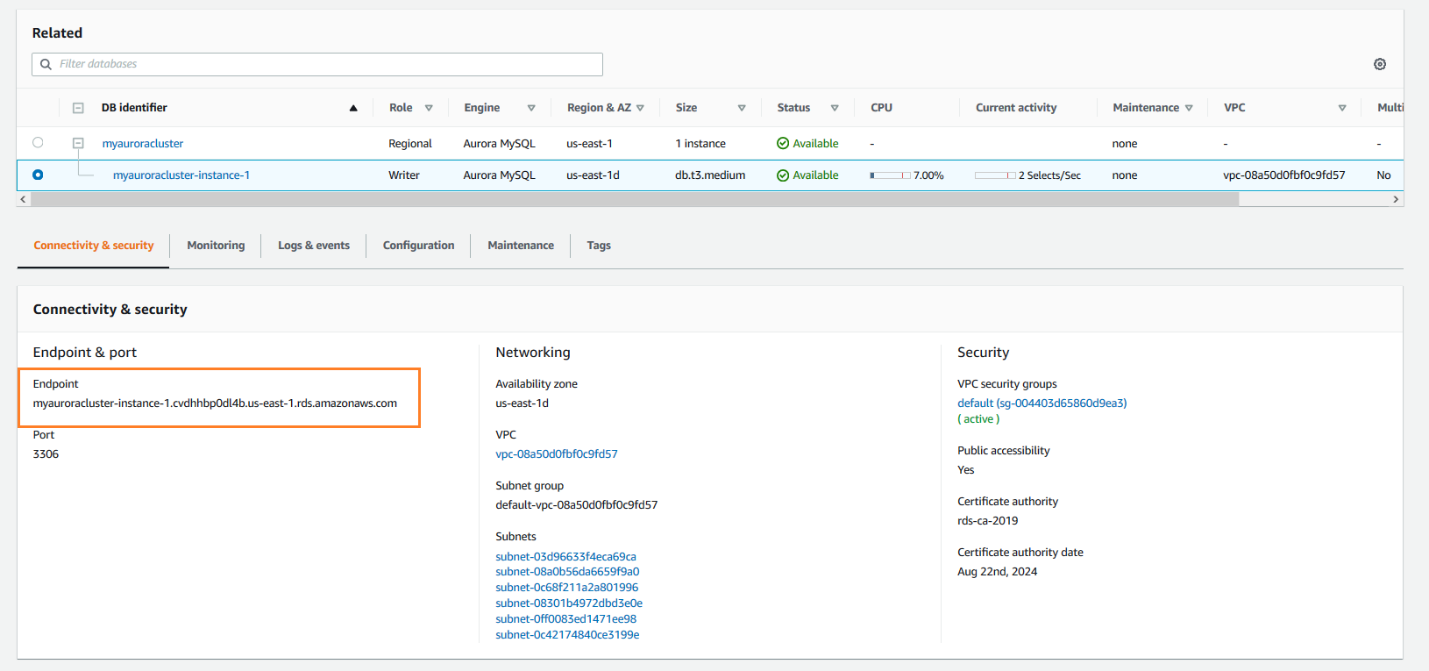1429x671 pixels.
Task: Select the myauroracluster-instance-1 radio button
Action: (x=38, y=175)
